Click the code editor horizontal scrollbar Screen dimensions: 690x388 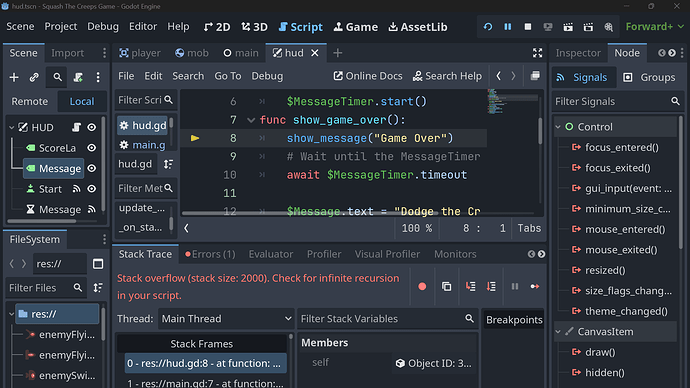(310, 213)
